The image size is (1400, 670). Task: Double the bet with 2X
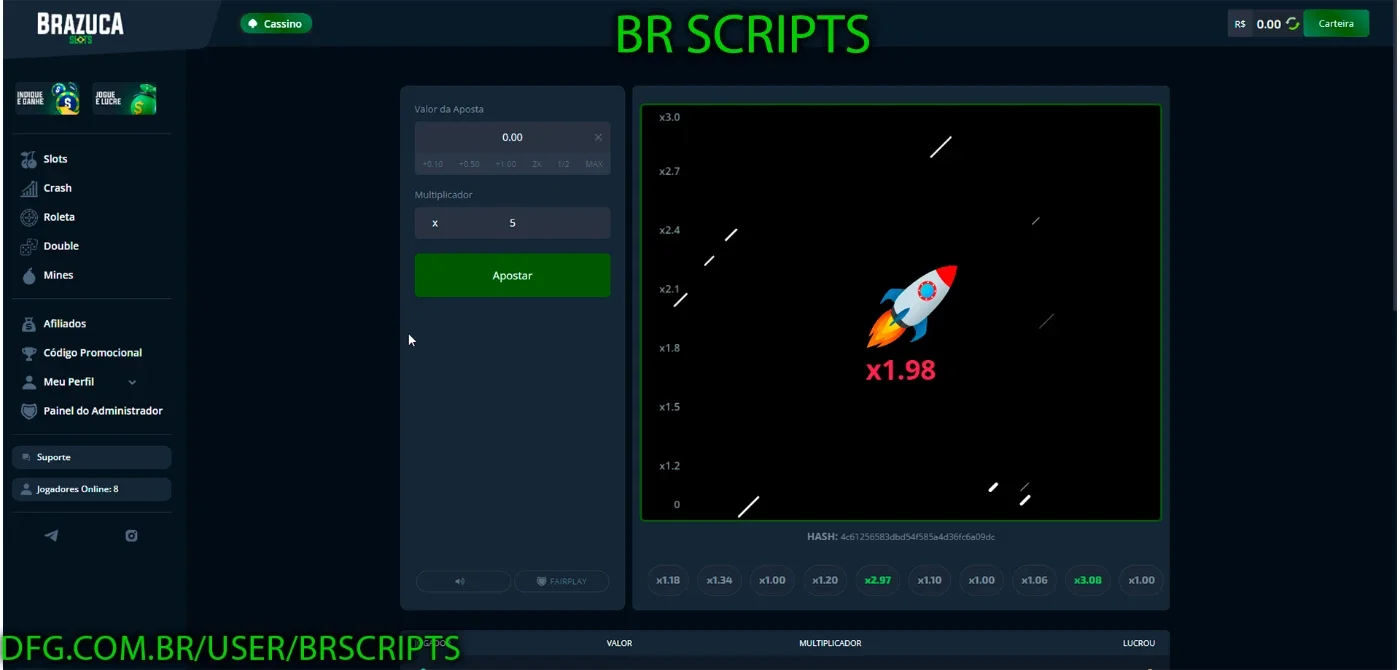[x=537, y=164]
